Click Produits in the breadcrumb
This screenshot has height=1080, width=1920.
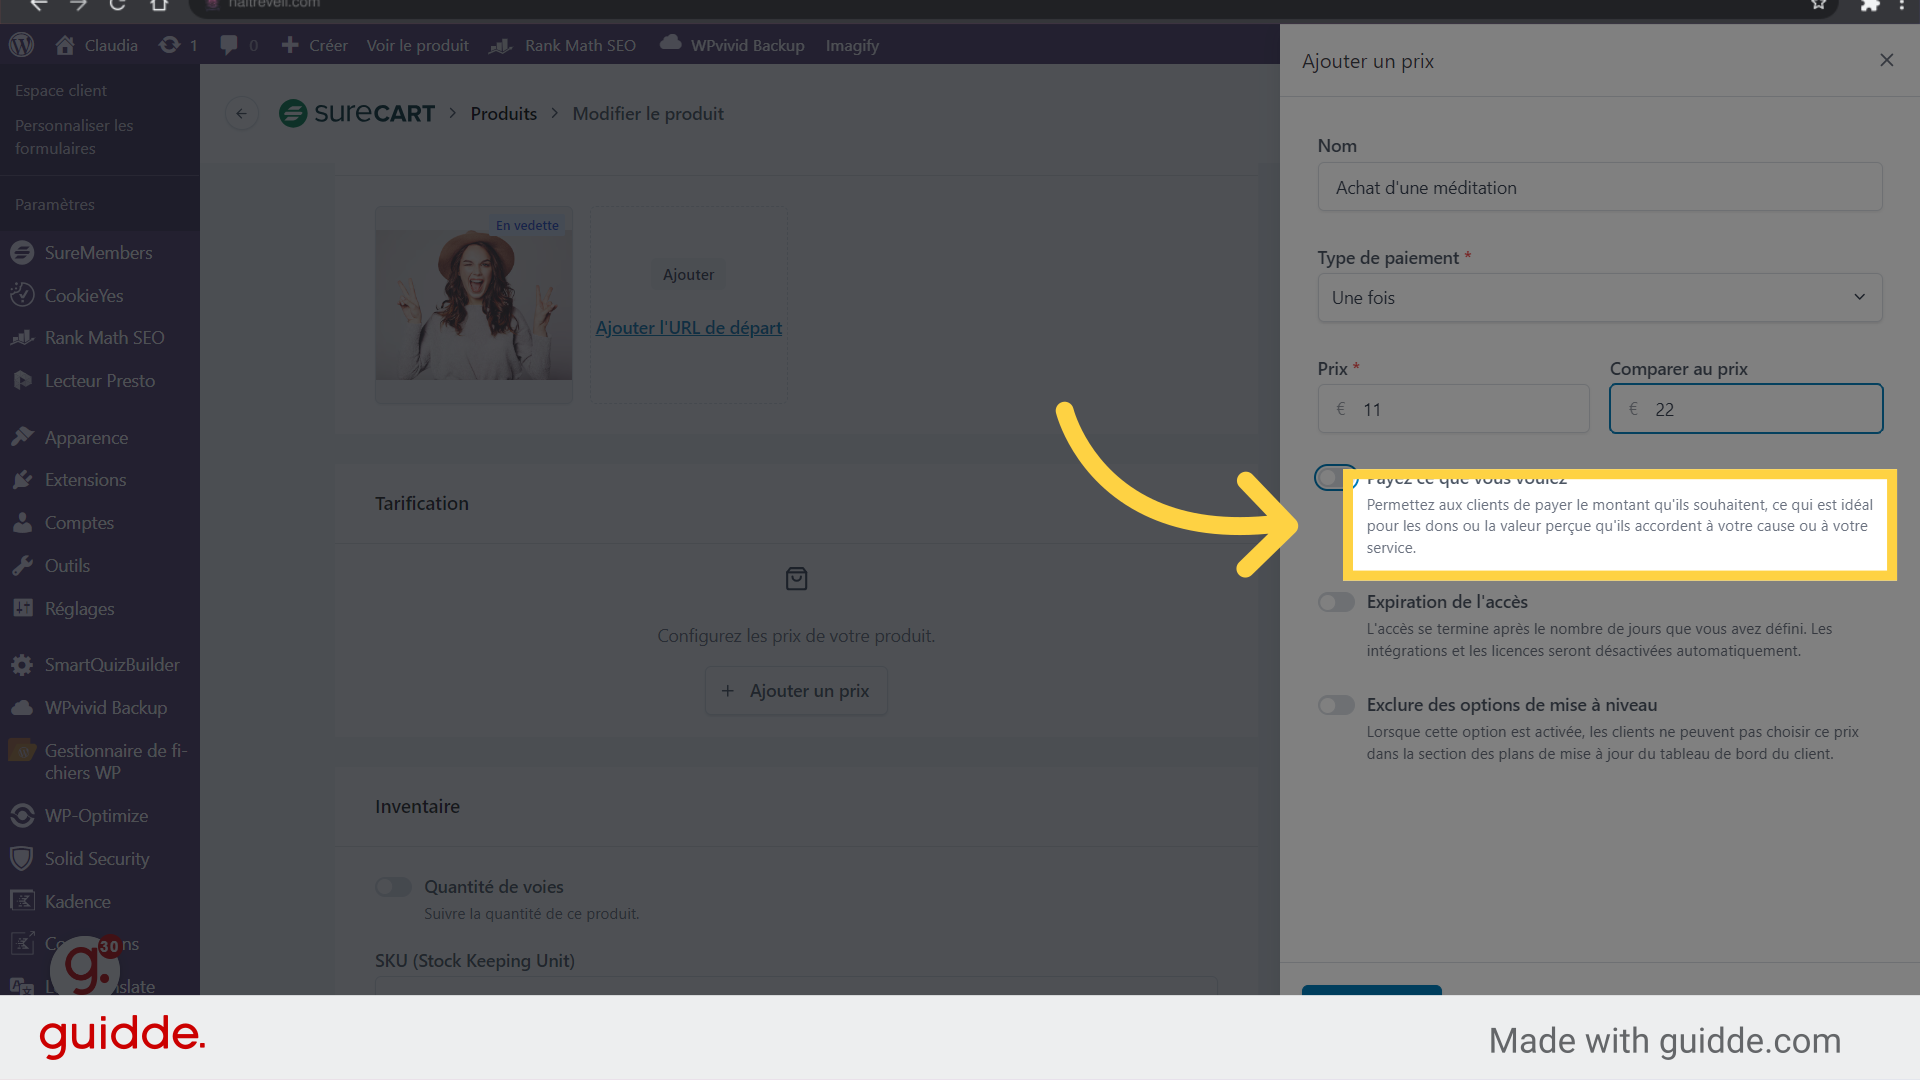point(503,114)
